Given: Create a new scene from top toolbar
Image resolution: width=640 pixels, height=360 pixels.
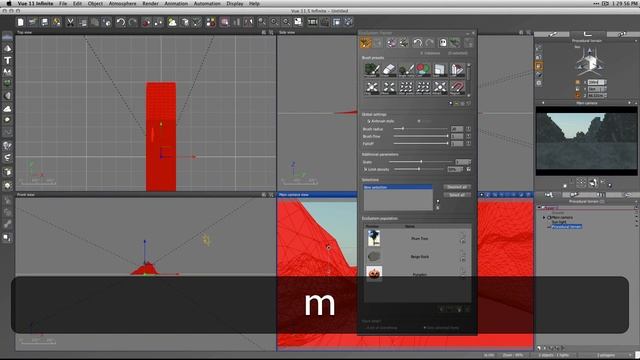Looking at the screenshot, I should click(20, 22).
